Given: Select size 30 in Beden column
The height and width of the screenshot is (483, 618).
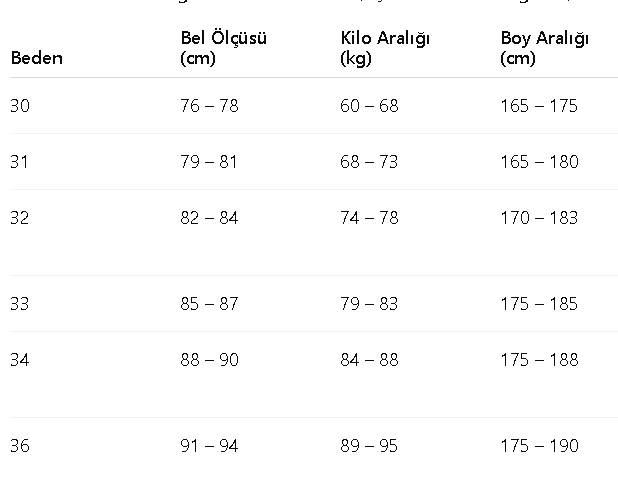Looking at the screenshot, I should pos(20,106).
